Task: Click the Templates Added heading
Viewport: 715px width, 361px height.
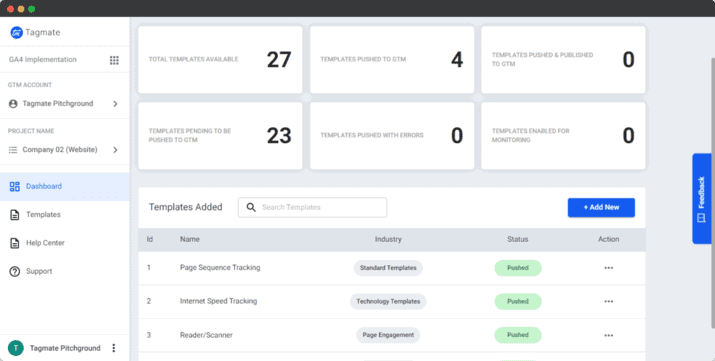Action: coord(186,207)
